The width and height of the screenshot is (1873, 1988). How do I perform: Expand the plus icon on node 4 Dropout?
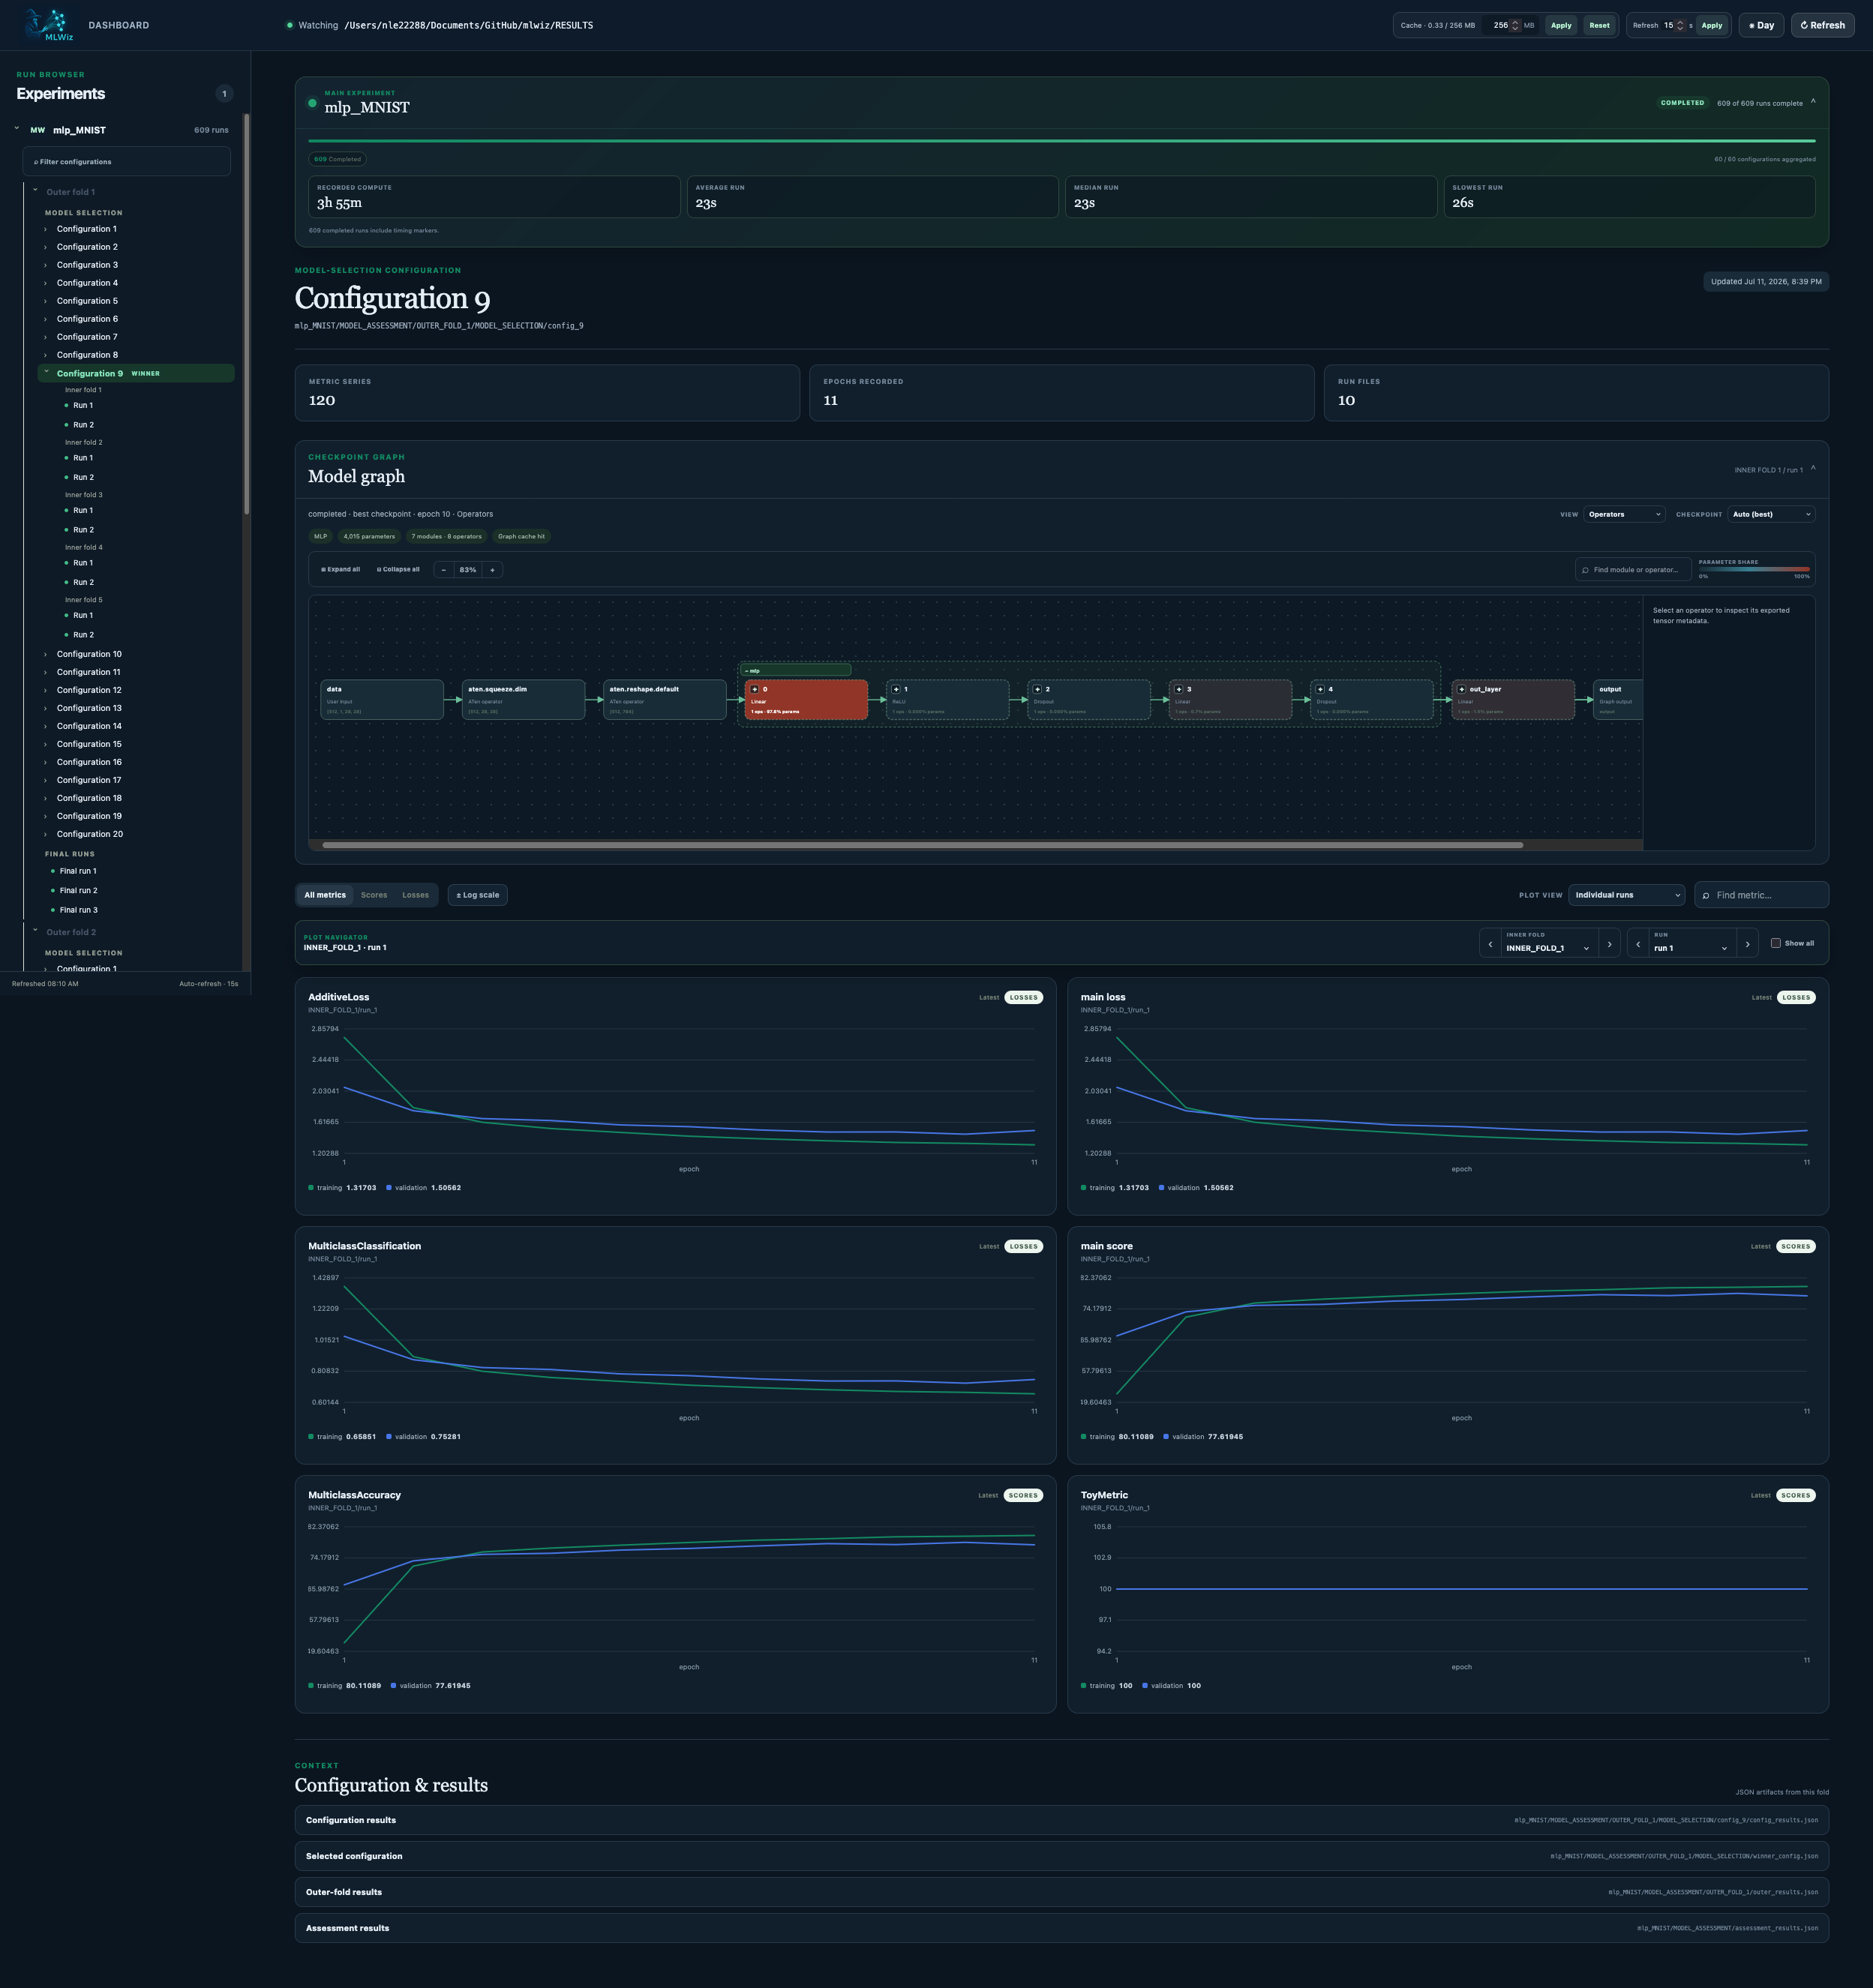click(x=1321, y=689)
